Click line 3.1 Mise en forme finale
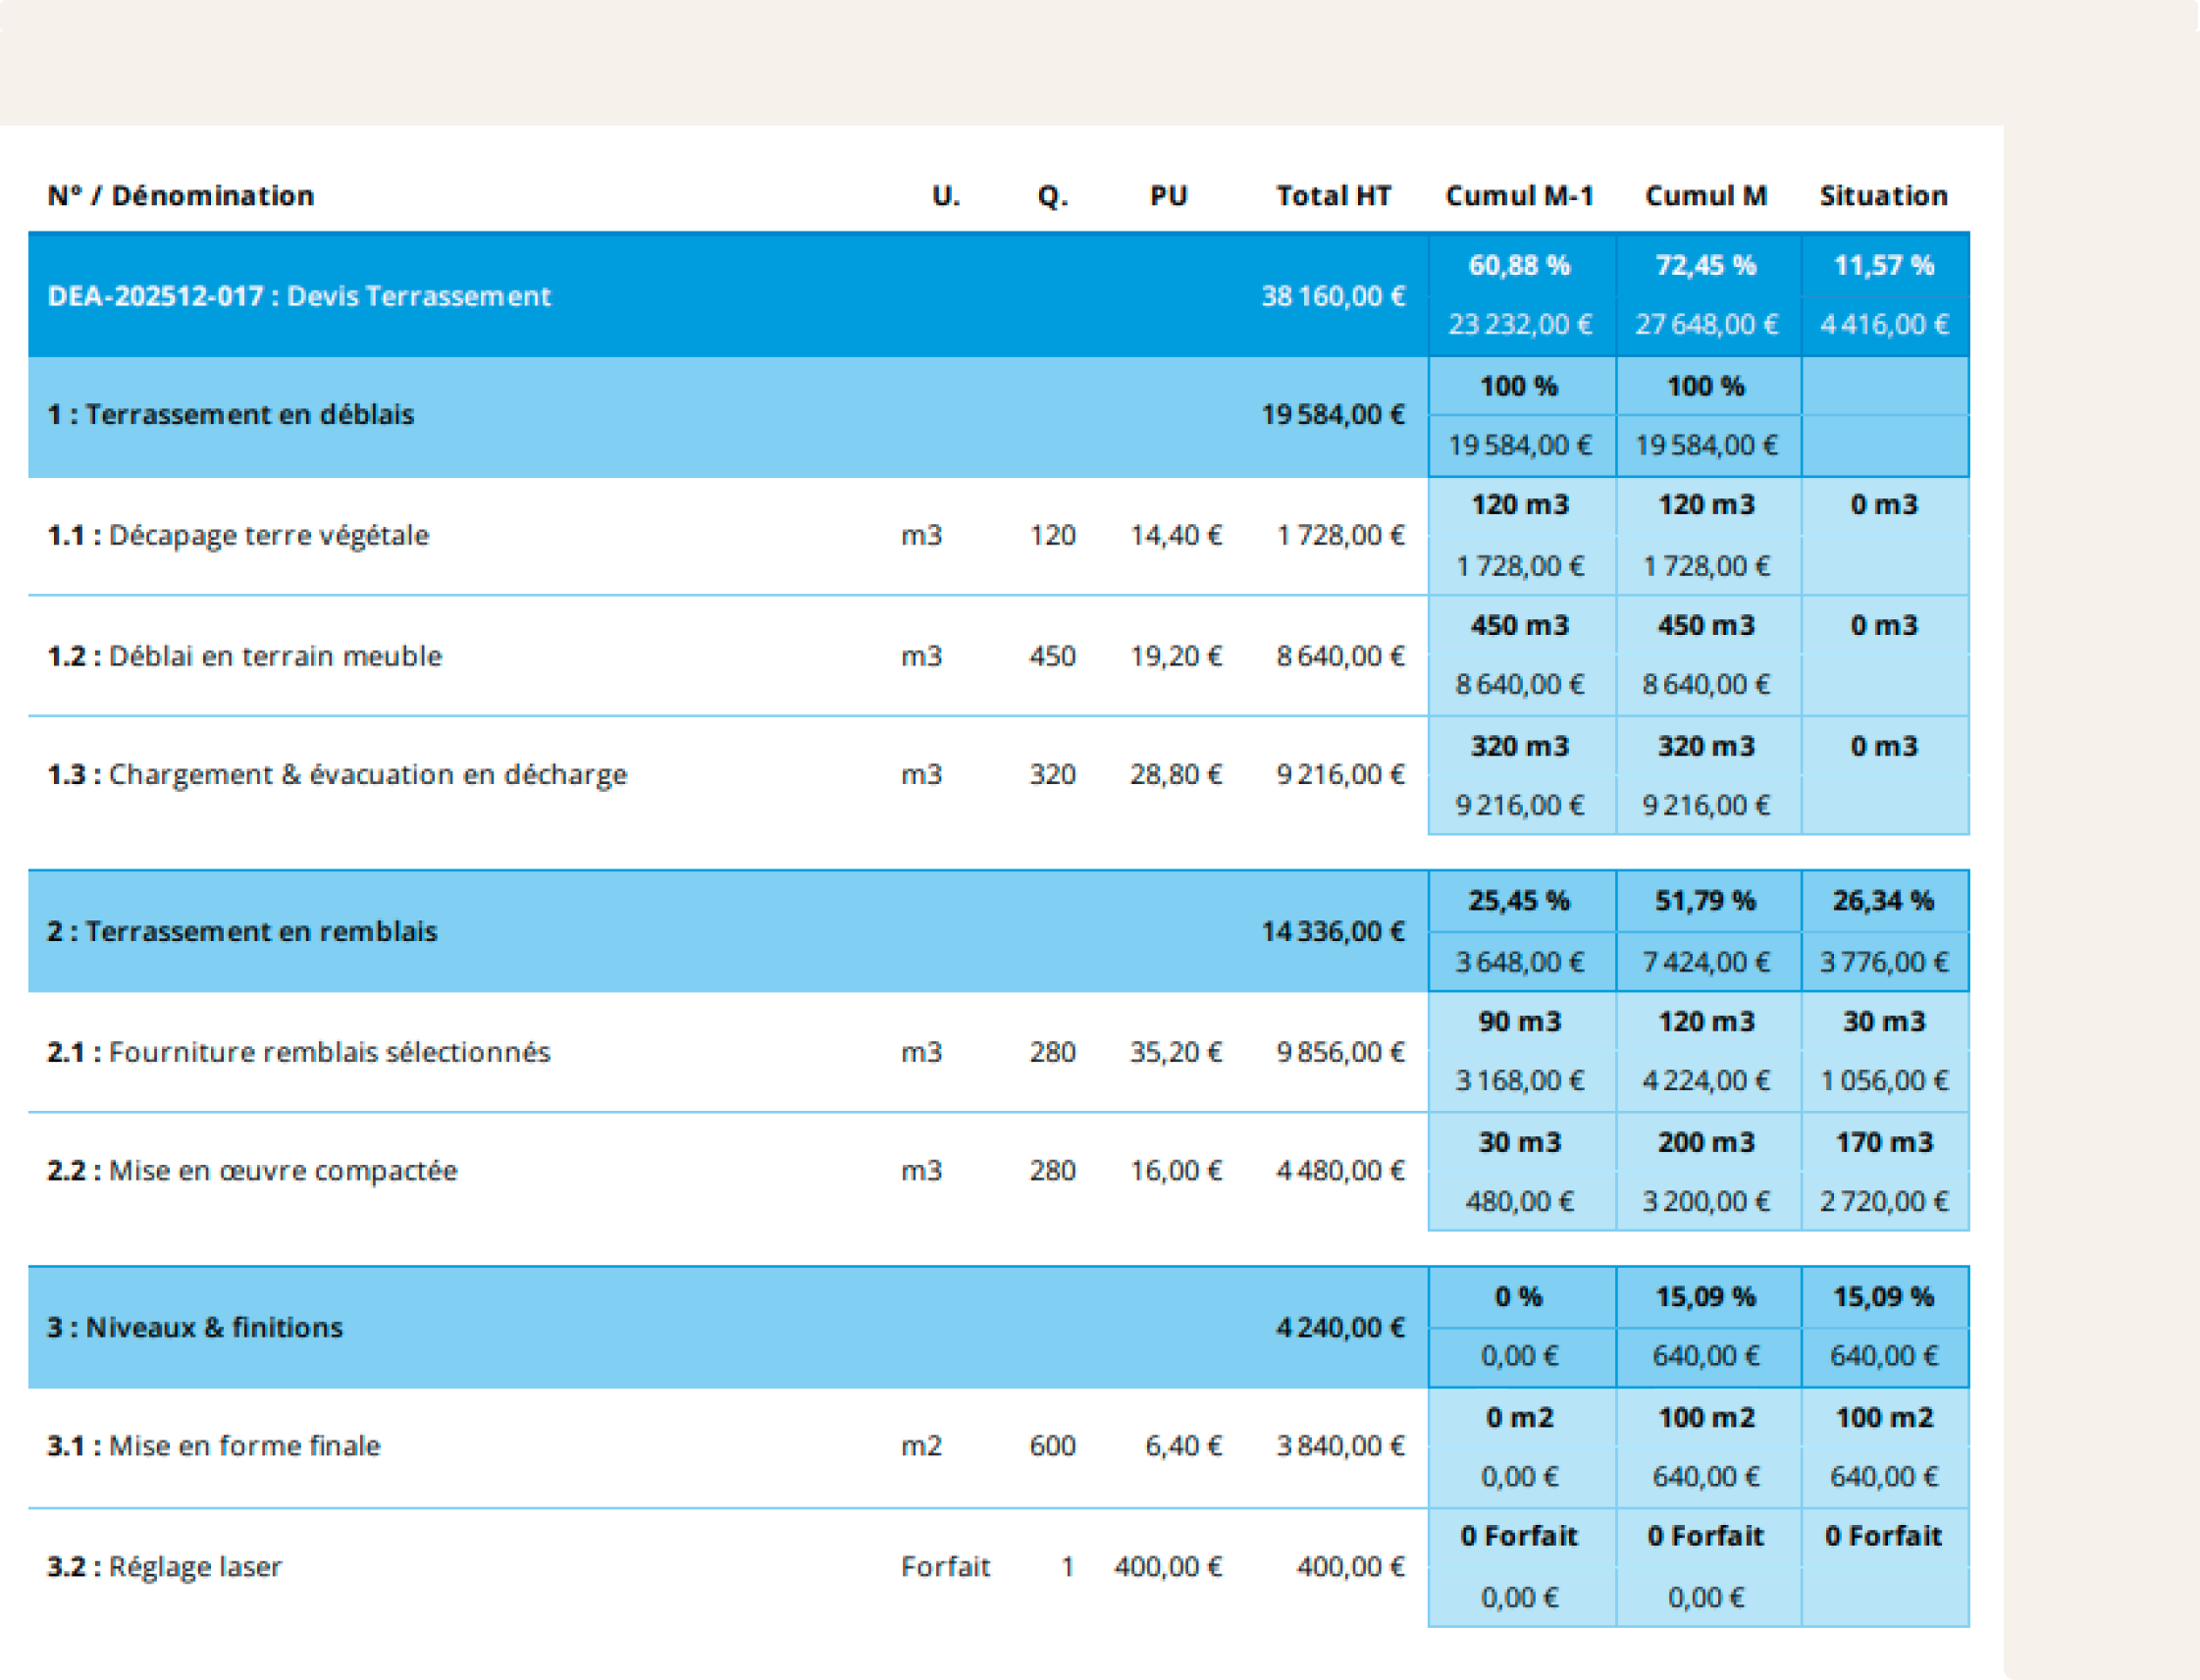This screenshot has height=1680, width=2200. tap(214, 1446)
